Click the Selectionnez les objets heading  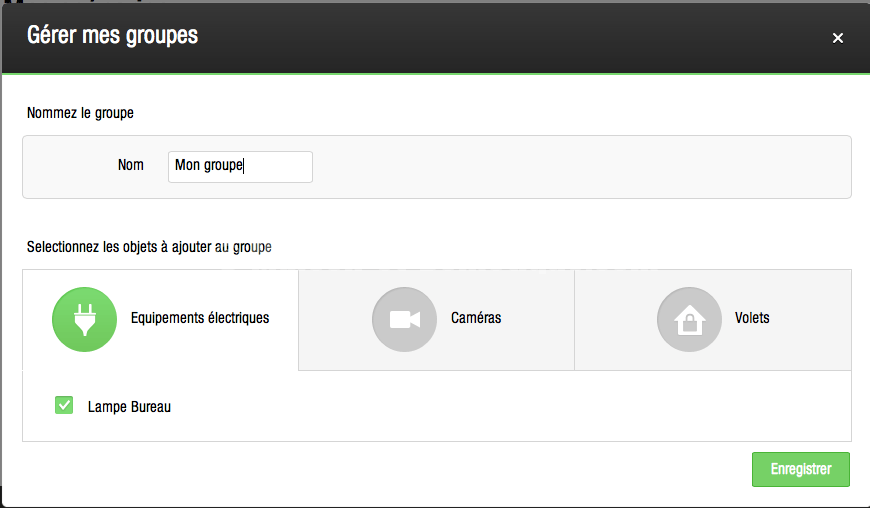(x=149, y=247)
